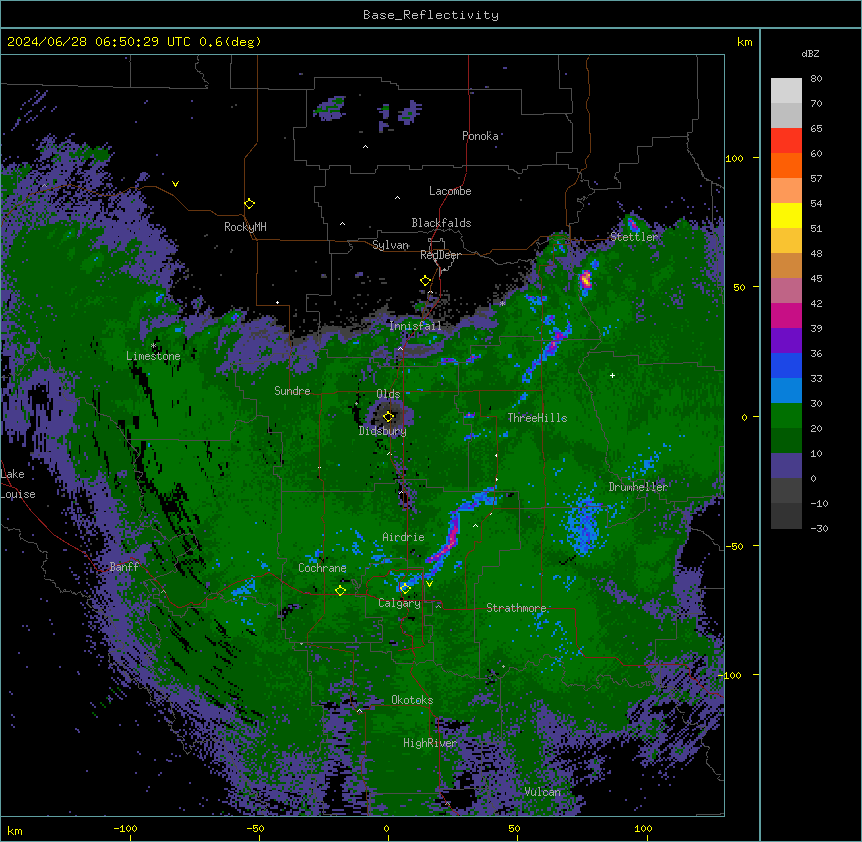Select the RedDeer city label
862x842 pixels.
click(440, 255)
